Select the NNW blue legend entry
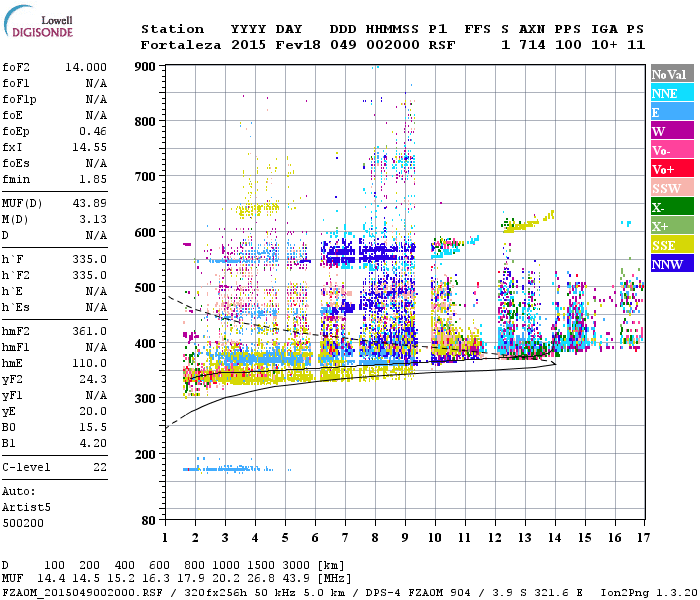This screenshot has height=600, width=700. pos(668,264)
